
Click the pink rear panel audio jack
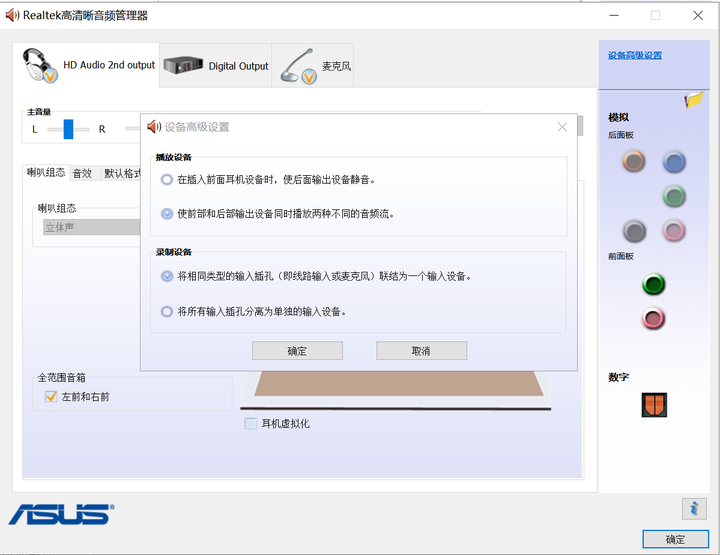pyautogui.click(x=674, y=230)
